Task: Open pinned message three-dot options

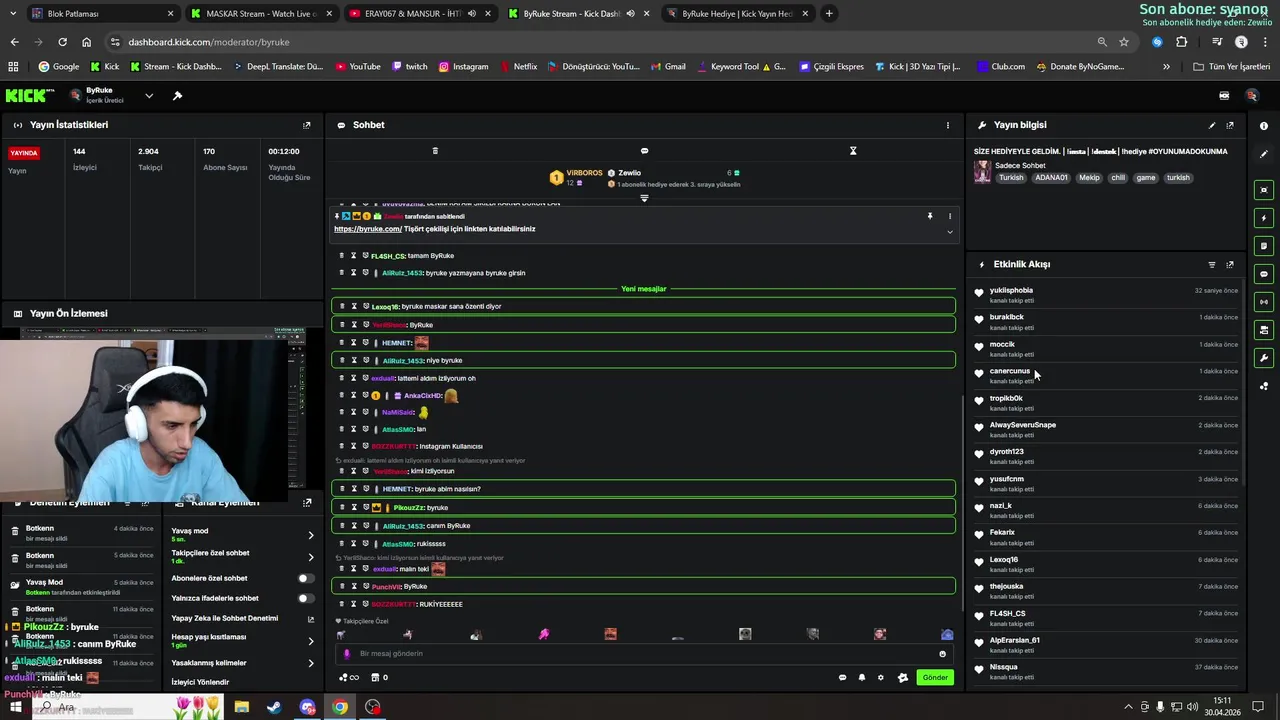Action: point(950,216)
